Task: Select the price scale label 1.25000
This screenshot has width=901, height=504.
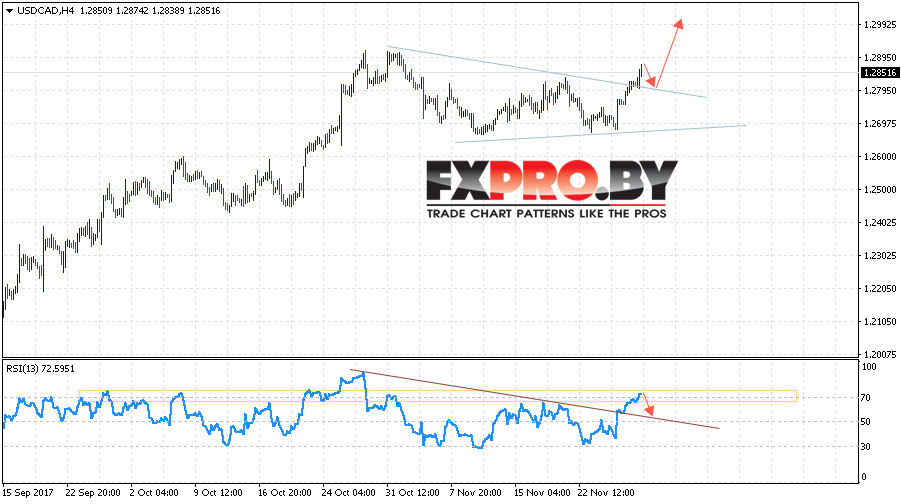Action: (x=880, y=190)
